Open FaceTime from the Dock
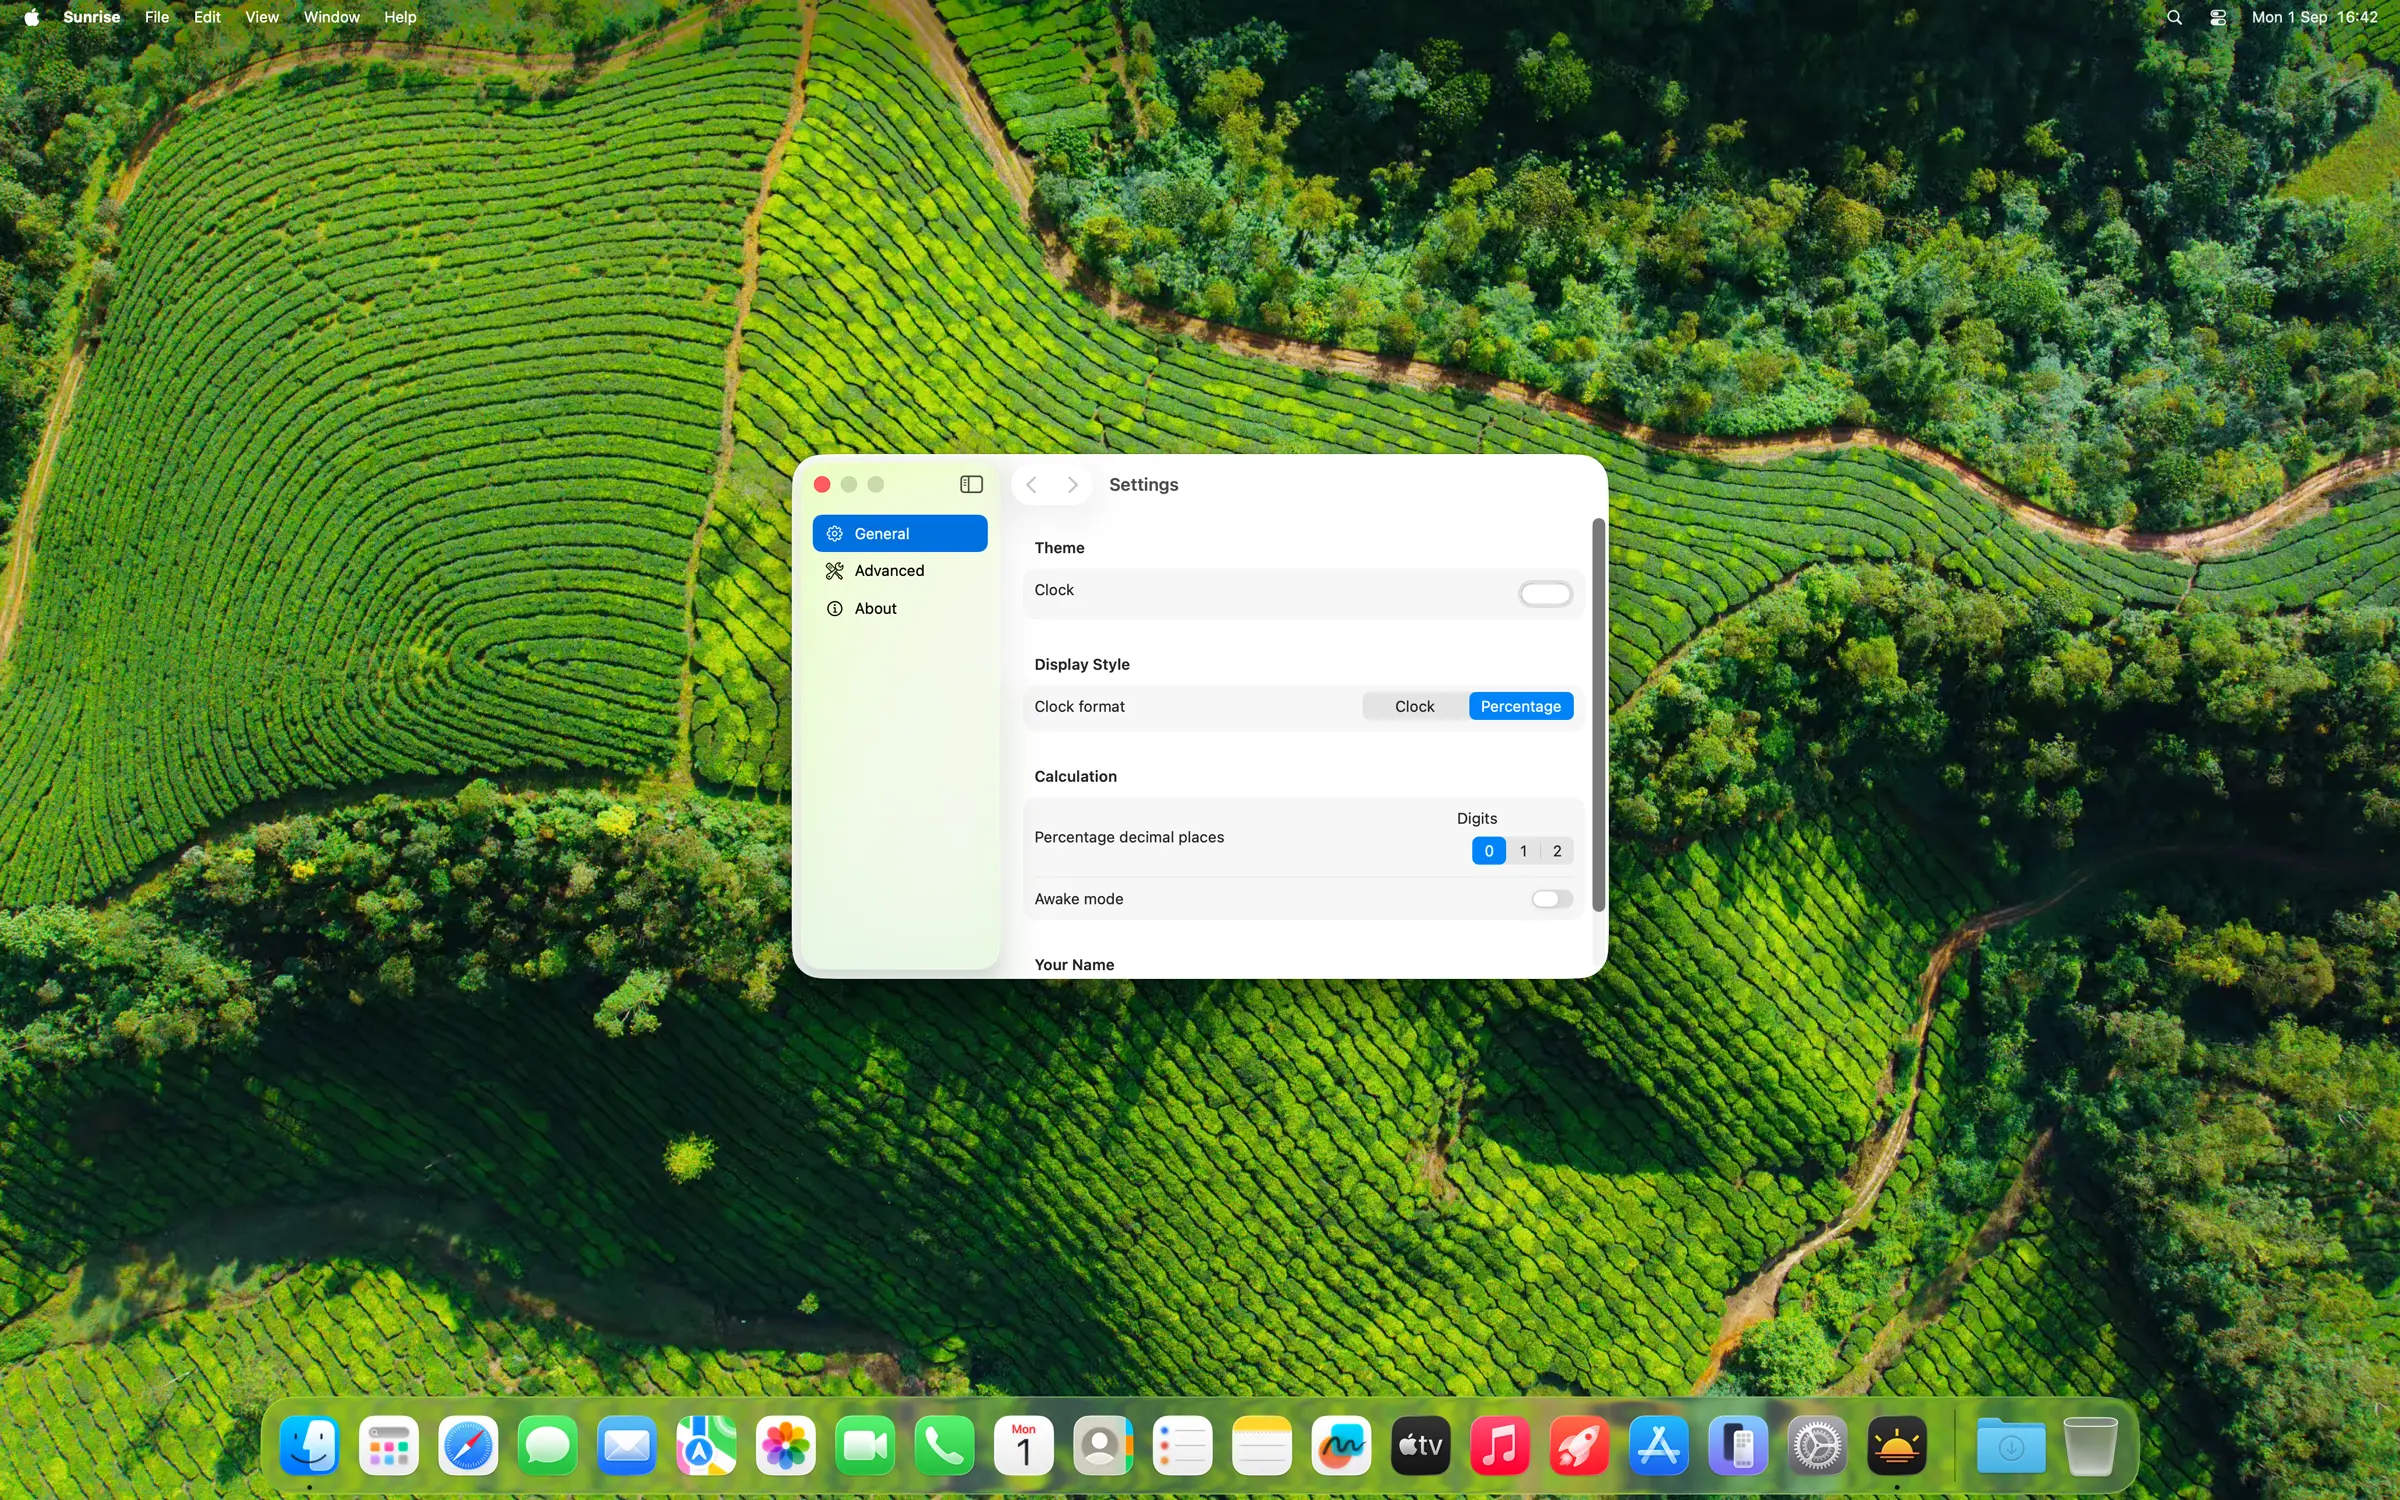Image resolution: width=2400 pixels, height=1500 pixels. tap(865, 1445)
